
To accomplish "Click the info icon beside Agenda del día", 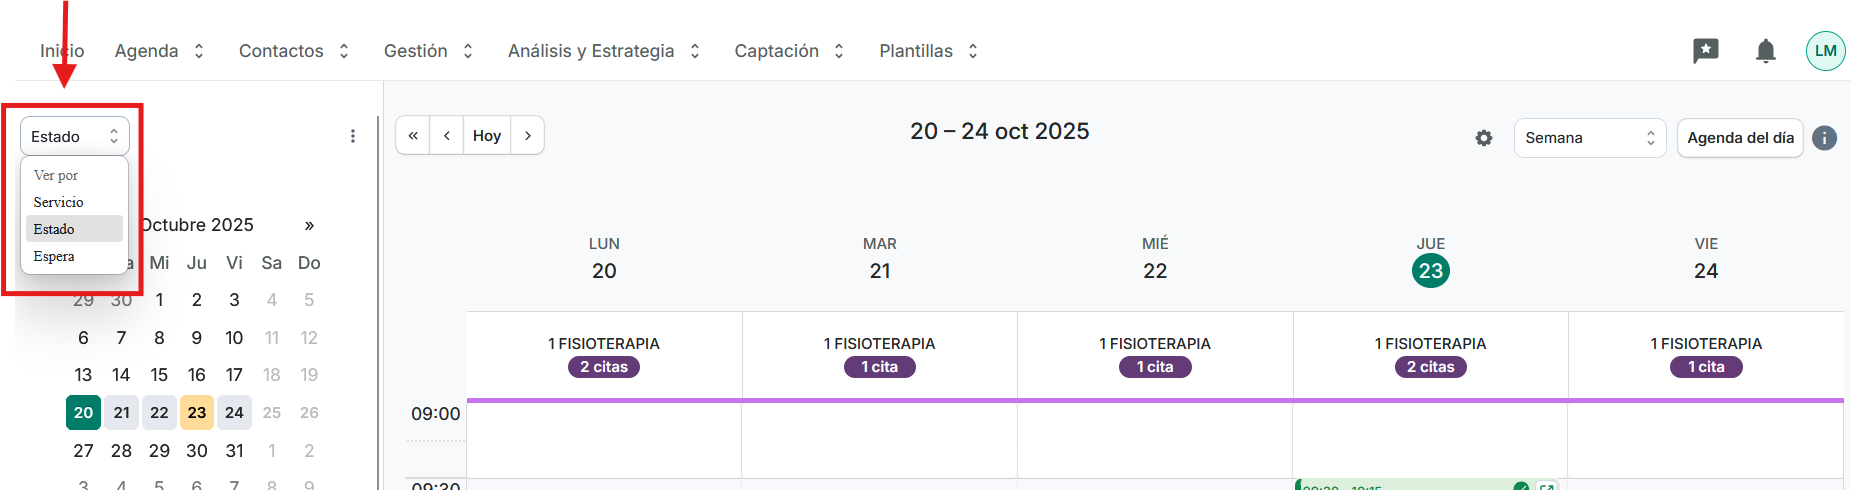I will [1825, 138].
